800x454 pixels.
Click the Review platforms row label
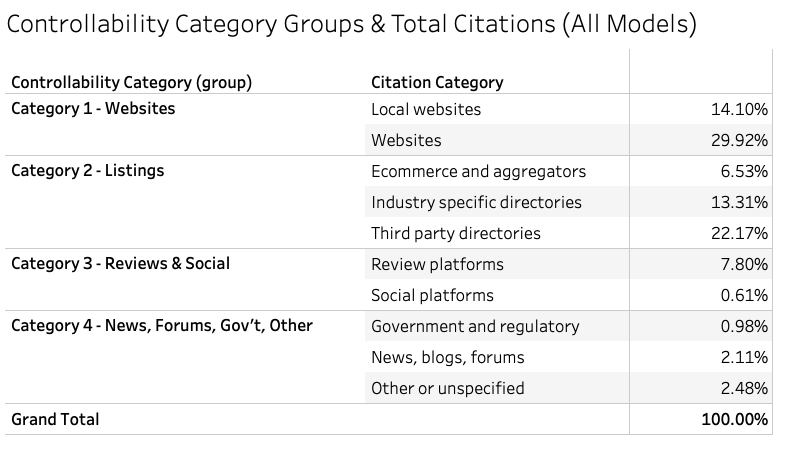[x=437, y=264]
